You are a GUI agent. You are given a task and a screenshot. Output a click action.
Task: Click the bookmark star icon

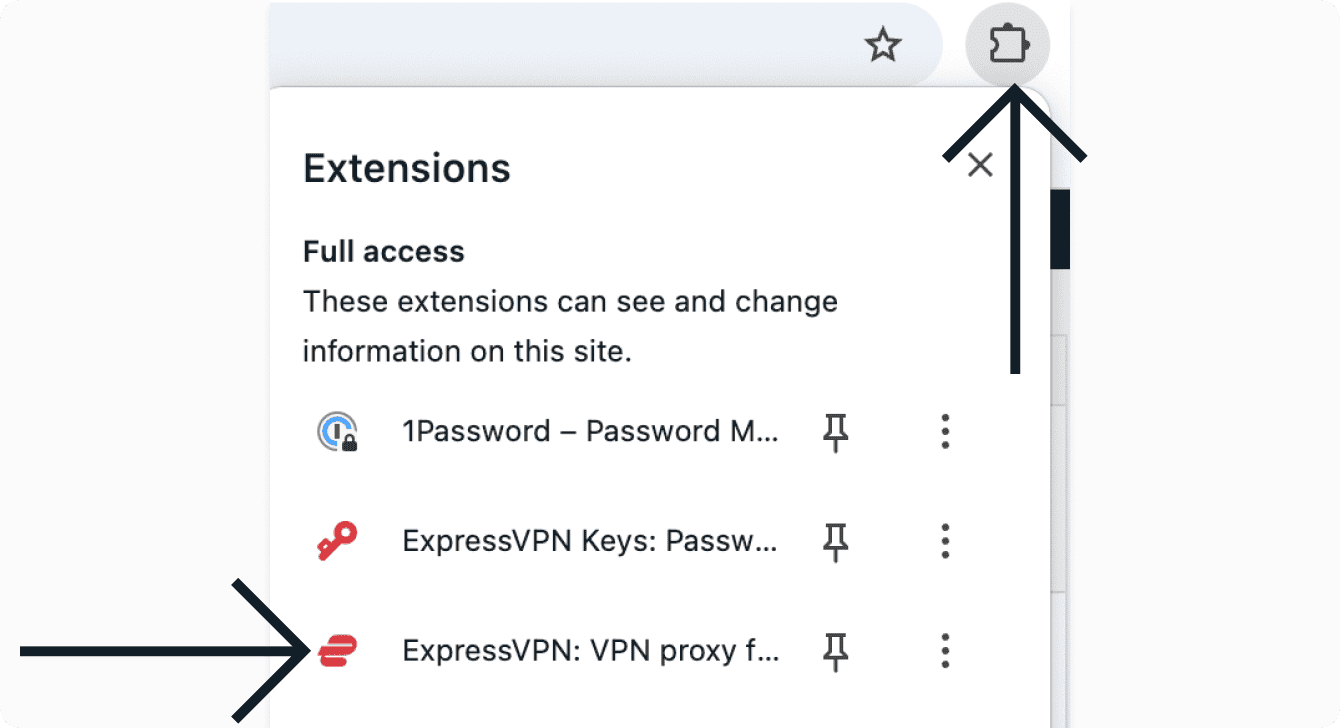pos(882,45)
